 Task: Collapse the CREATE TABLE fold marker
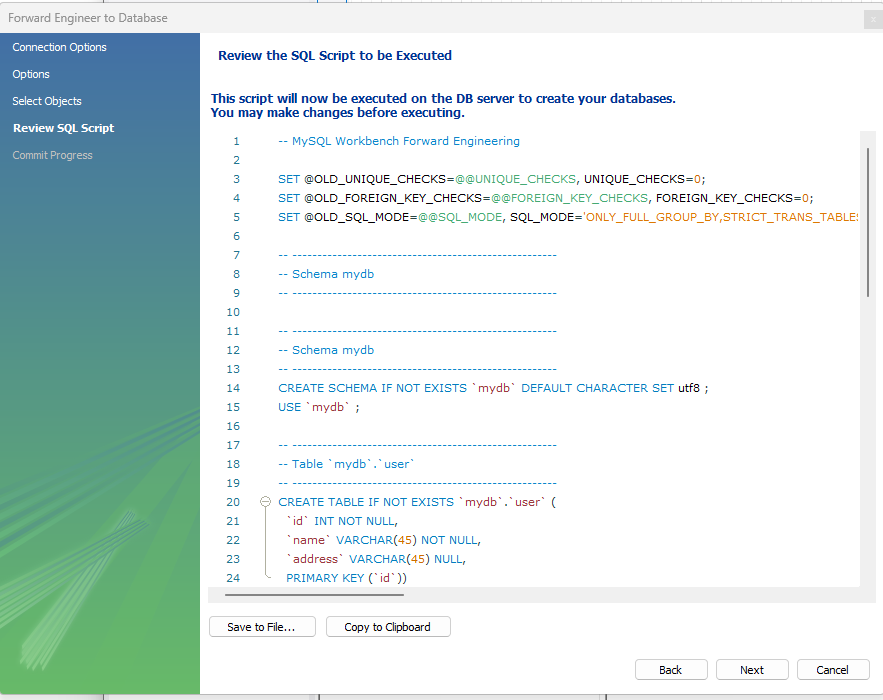[x=265, y=502]
